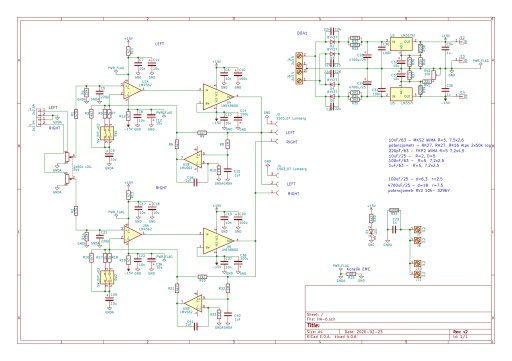Select the purple LEFT channel label

tap(160, 44)
